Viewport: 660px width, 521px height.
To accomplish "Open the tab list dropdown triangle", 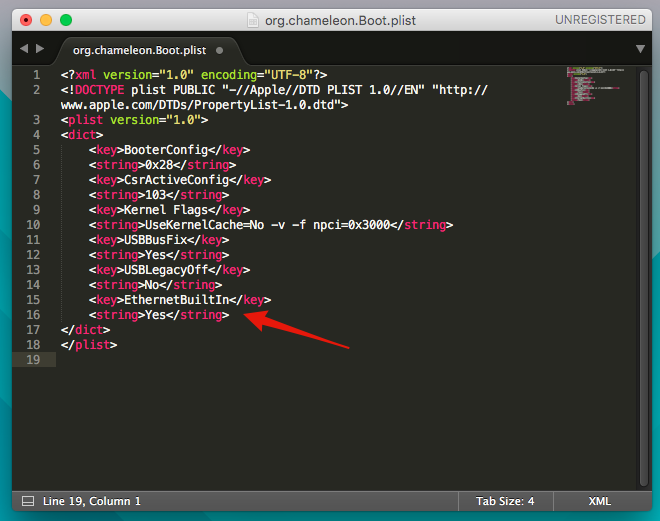I will [640, 49].
